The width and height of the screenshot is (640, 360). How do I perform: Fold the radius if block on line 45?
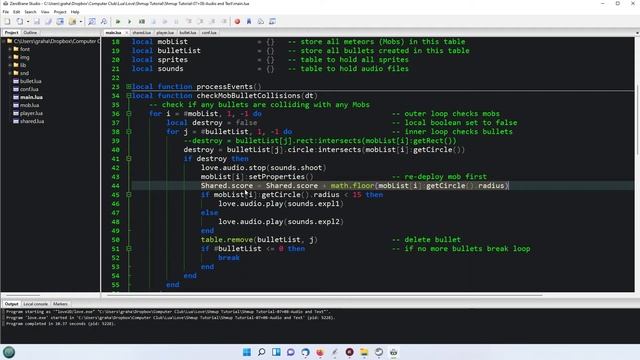coord(129,194)
